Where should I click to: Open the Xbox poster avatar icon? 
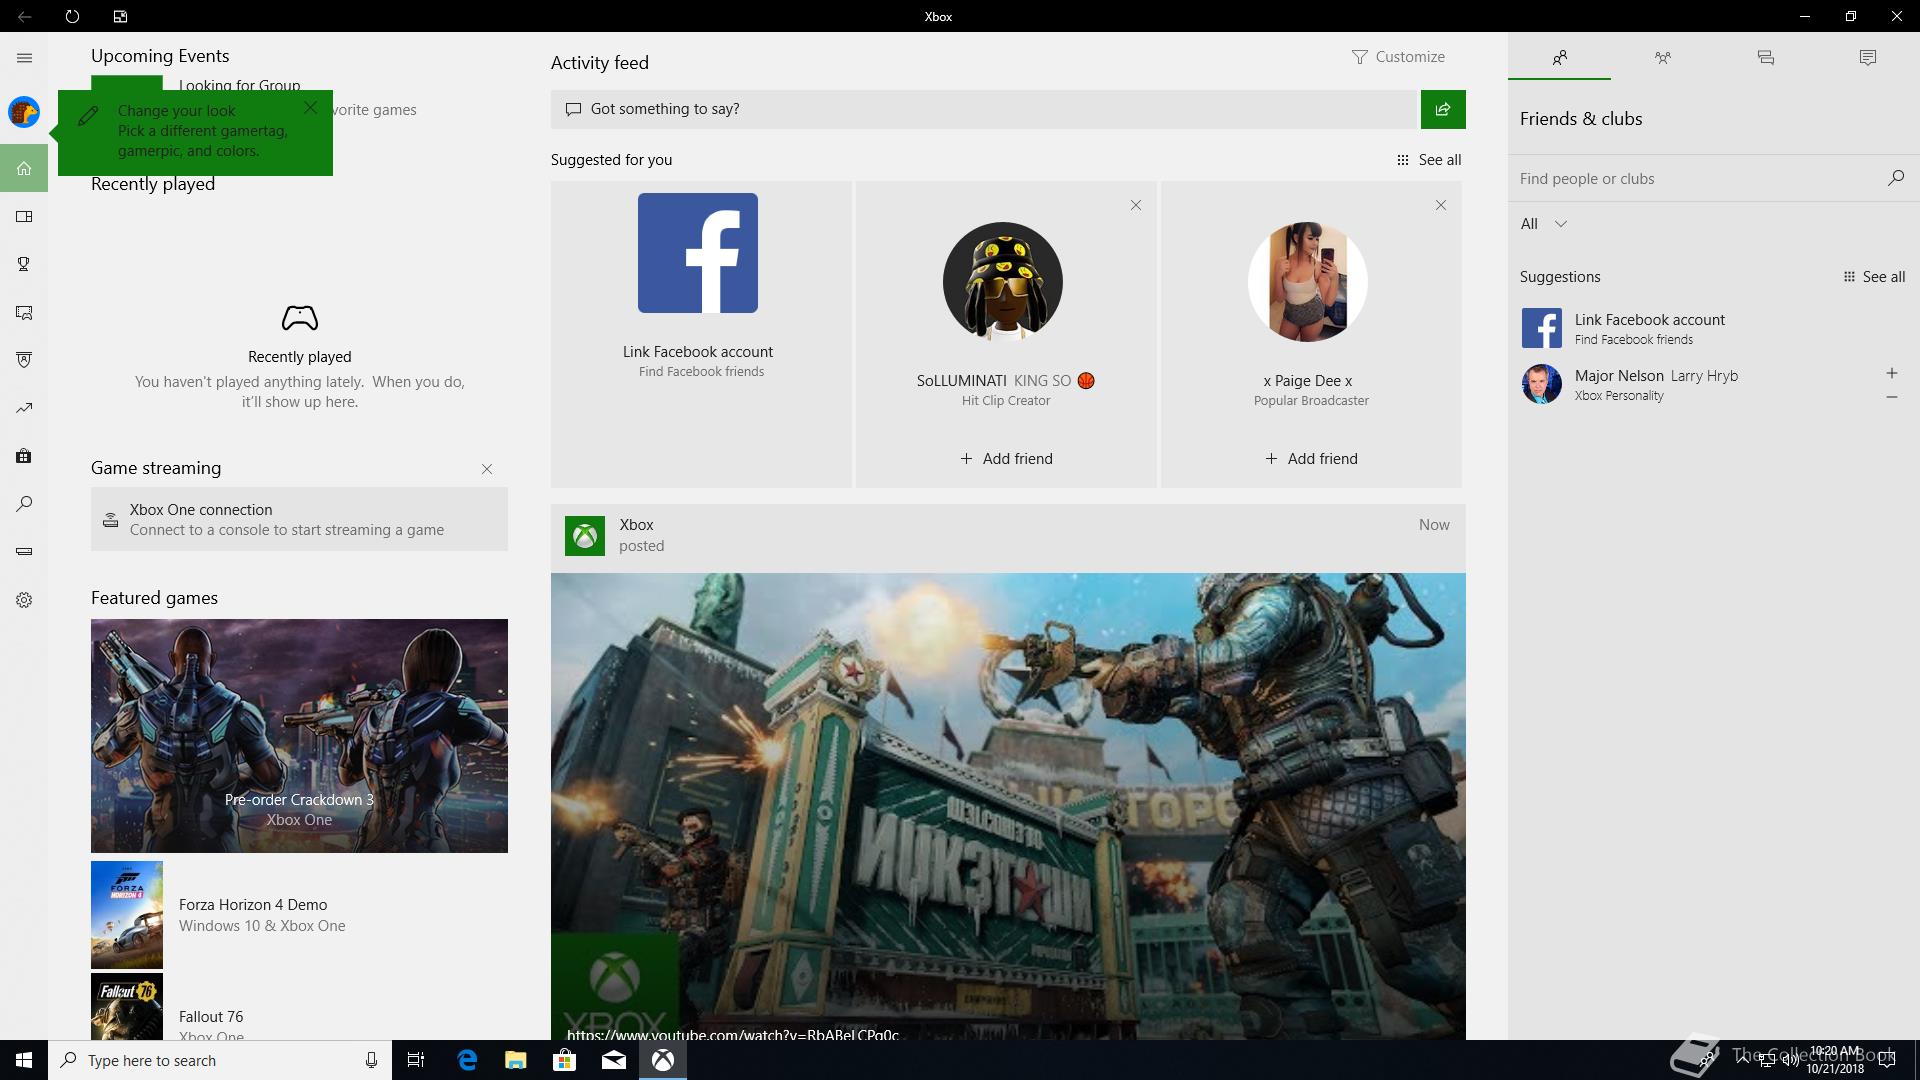585,536
